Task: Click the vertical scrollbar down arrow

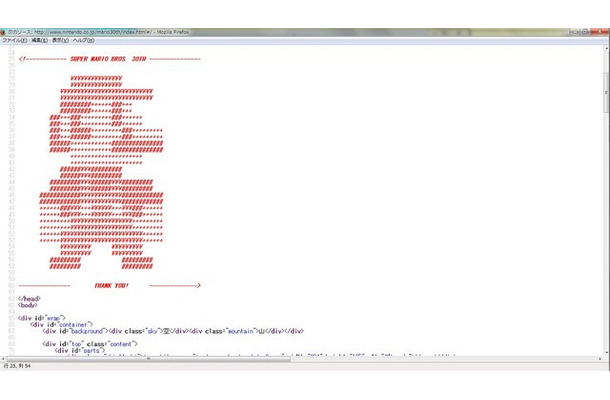Action: [606, 353]
